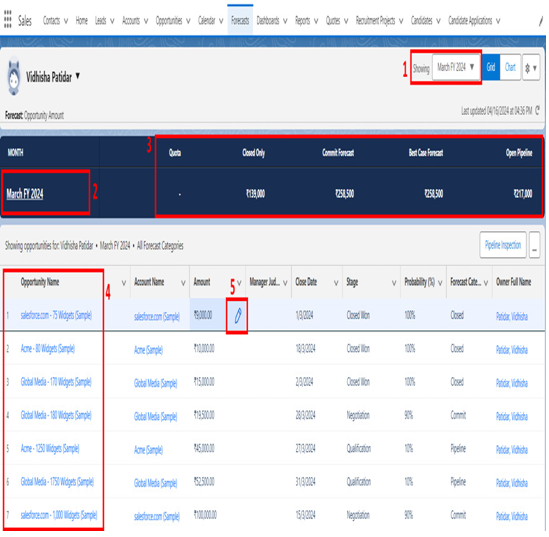Click the Commit Forecast ₹258,500 value

(x=345, y=194)
